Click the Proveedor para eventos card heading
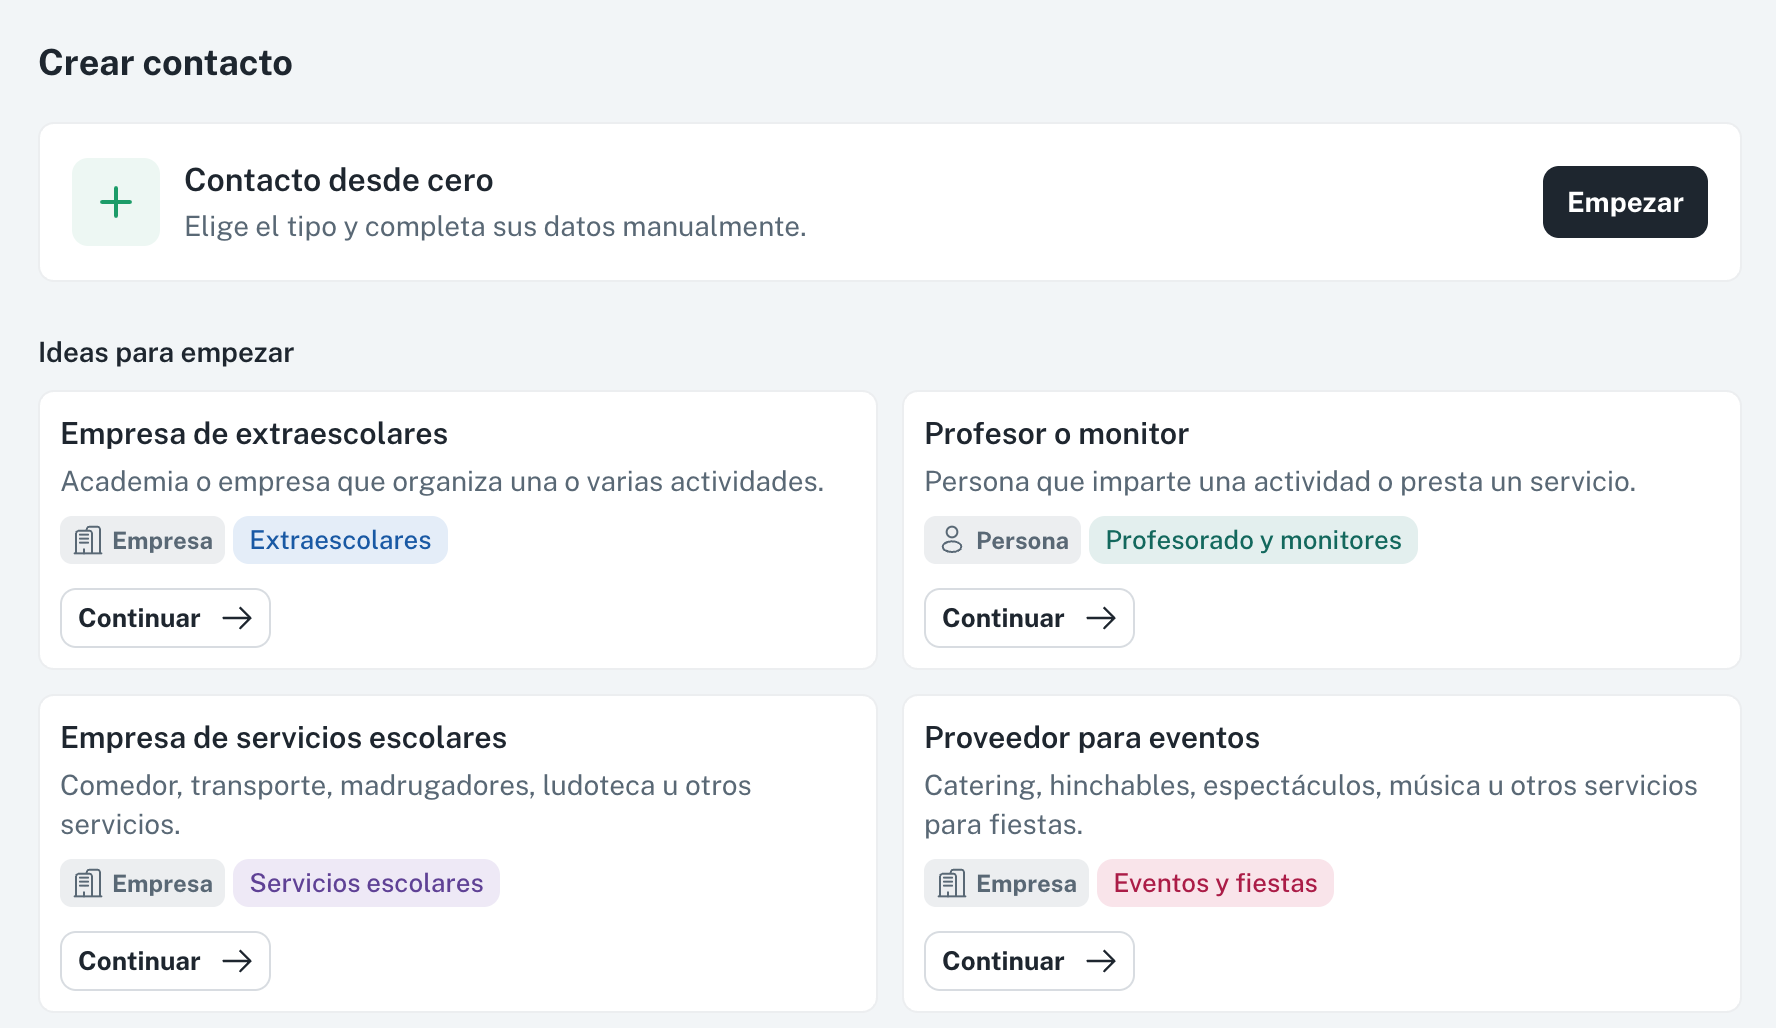1776x1028 pixels. point(1092,738)
